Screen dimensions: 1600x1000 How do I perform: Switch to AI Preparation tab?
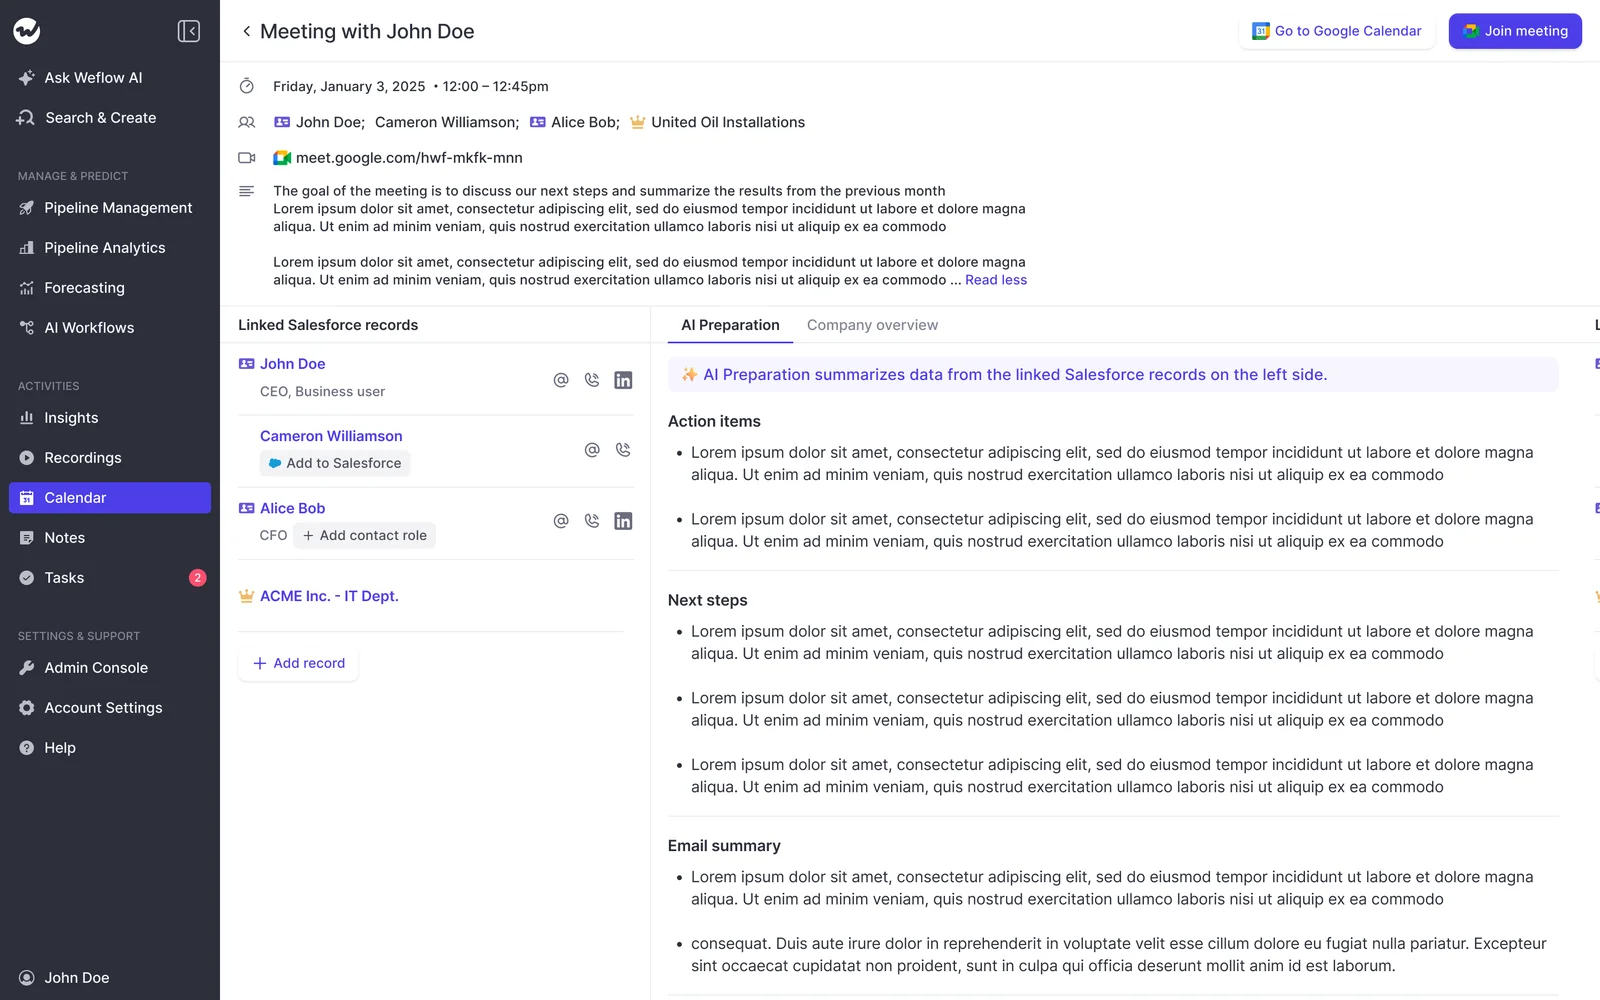tap(730, 325)
